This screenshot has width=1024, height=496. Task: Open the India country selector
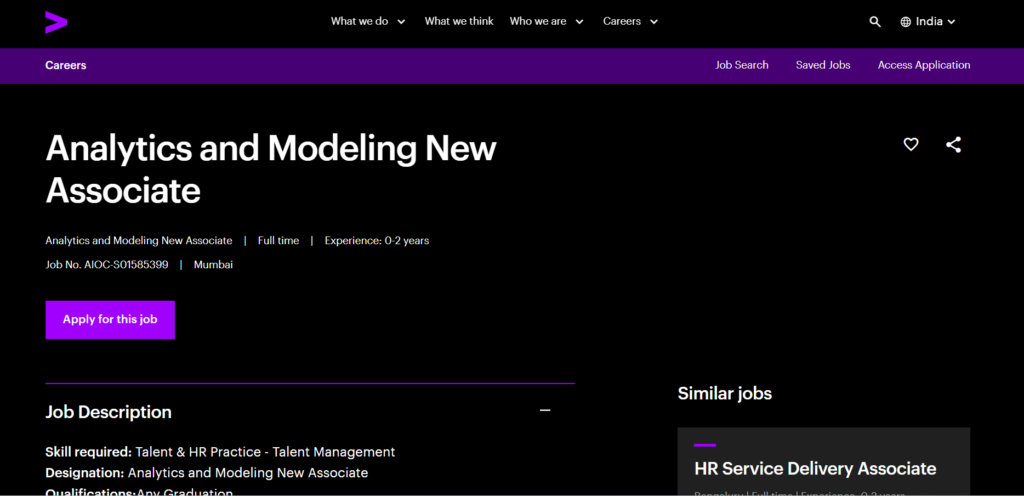point(936,22)
